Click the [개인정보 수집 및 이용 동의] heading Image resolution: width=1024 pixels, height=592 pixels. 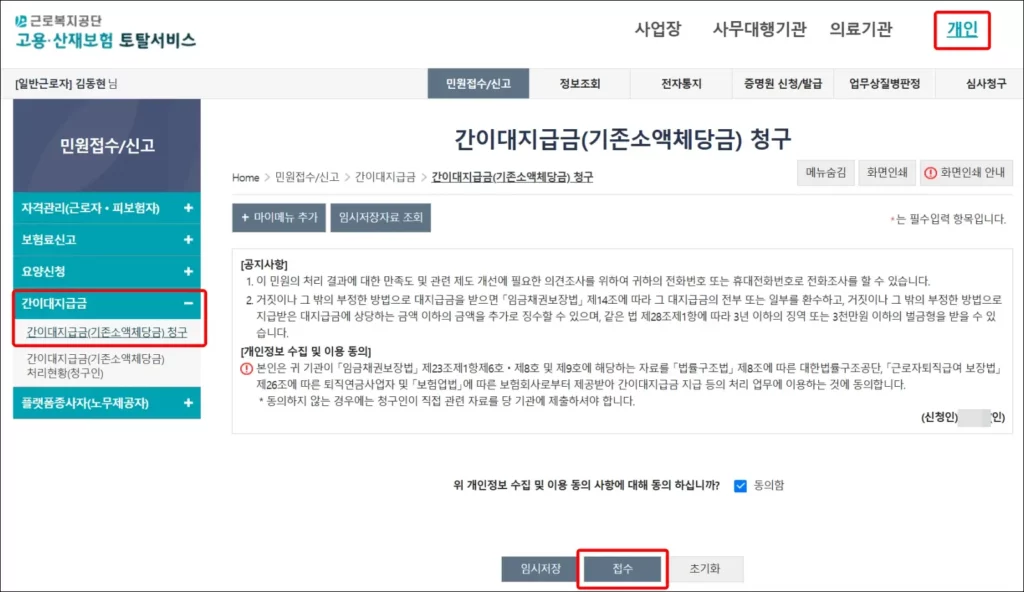coord(306,352)
